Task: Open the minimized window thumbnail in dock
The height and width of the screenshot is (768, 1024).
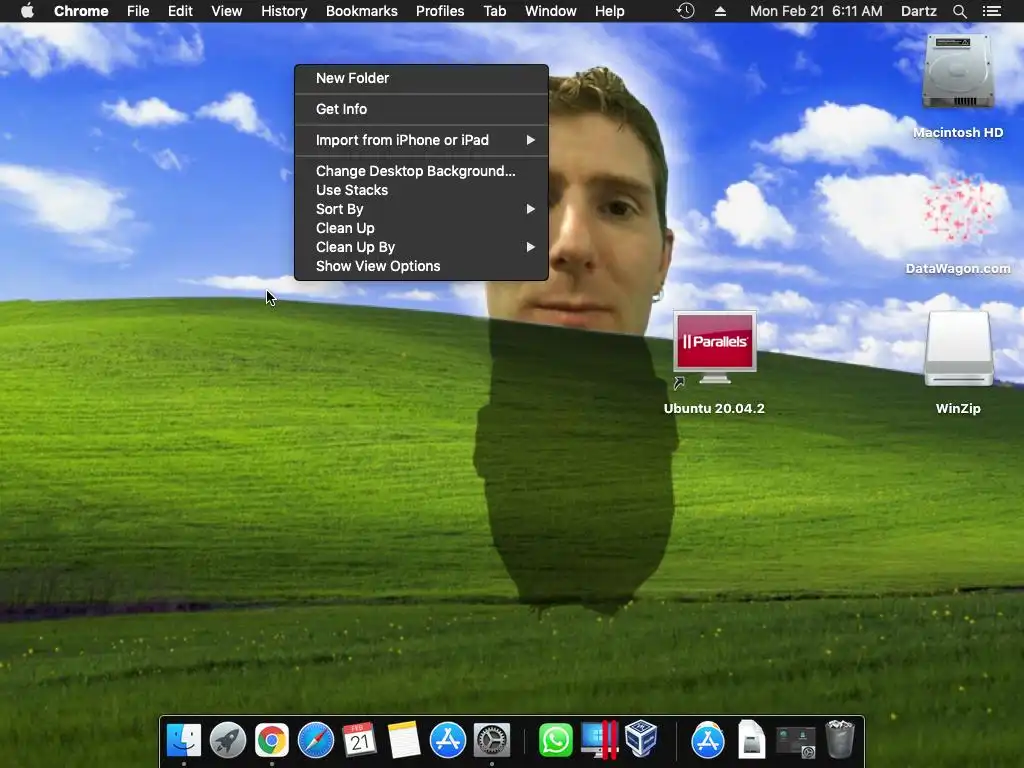Action: (795, 742)
